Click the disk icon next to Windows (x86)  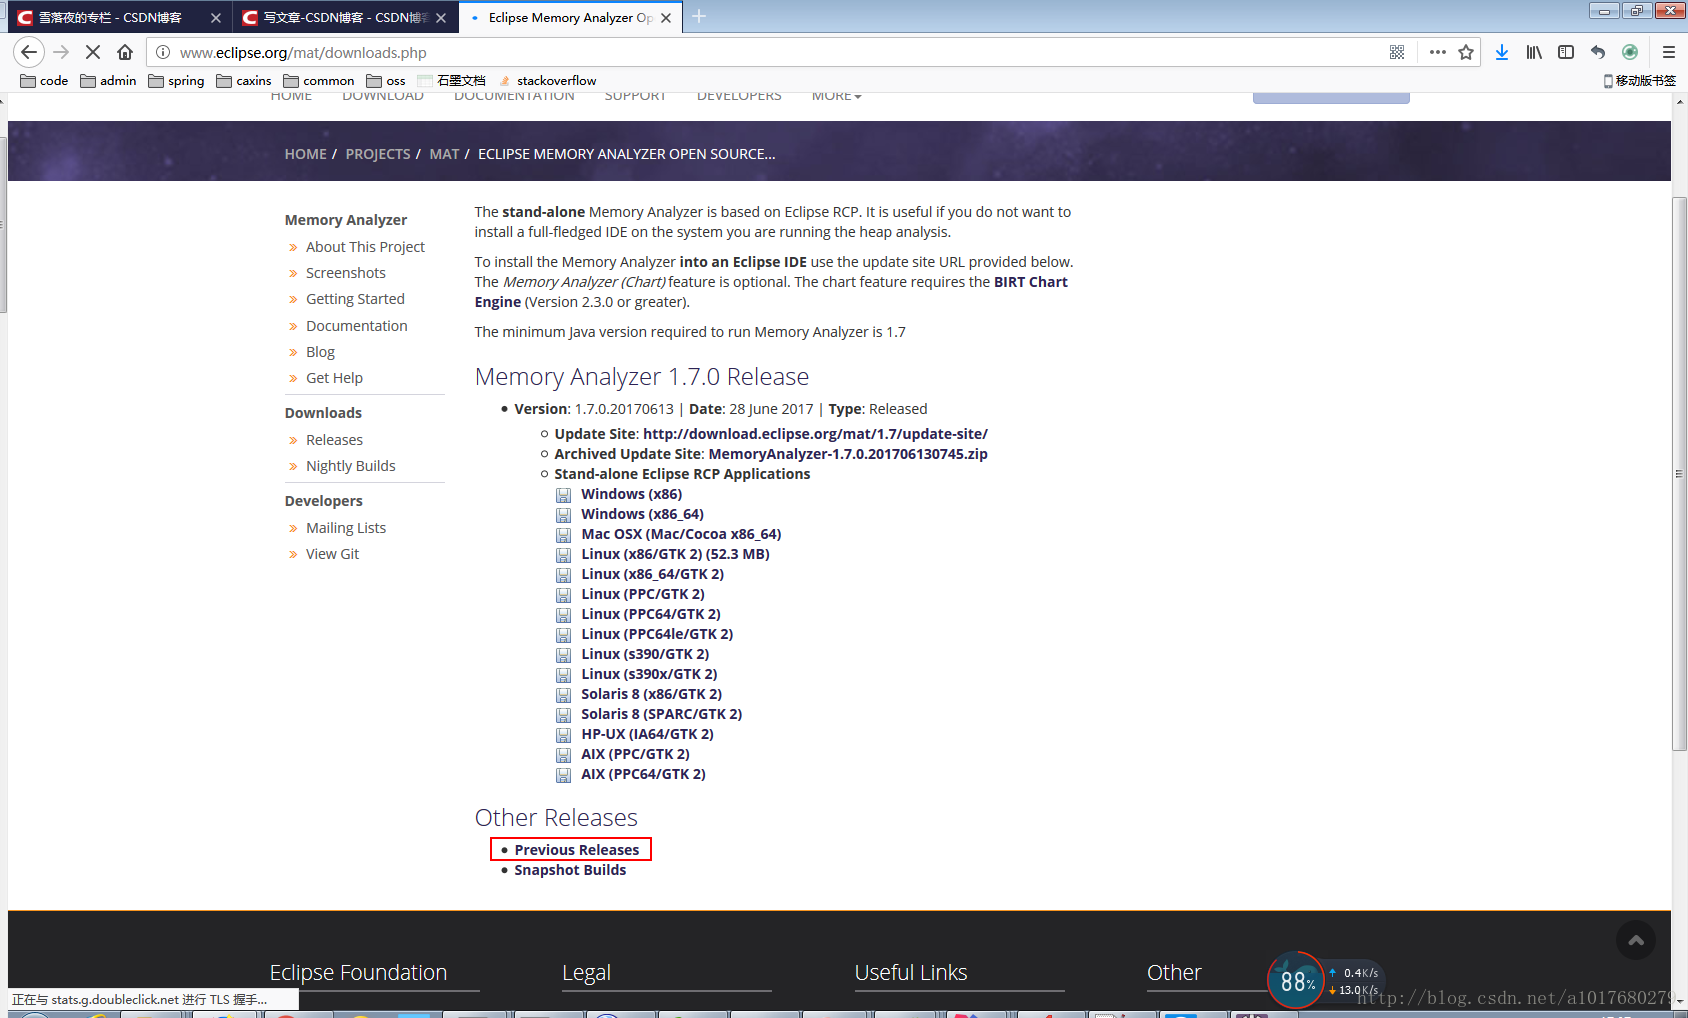point(564,495)
